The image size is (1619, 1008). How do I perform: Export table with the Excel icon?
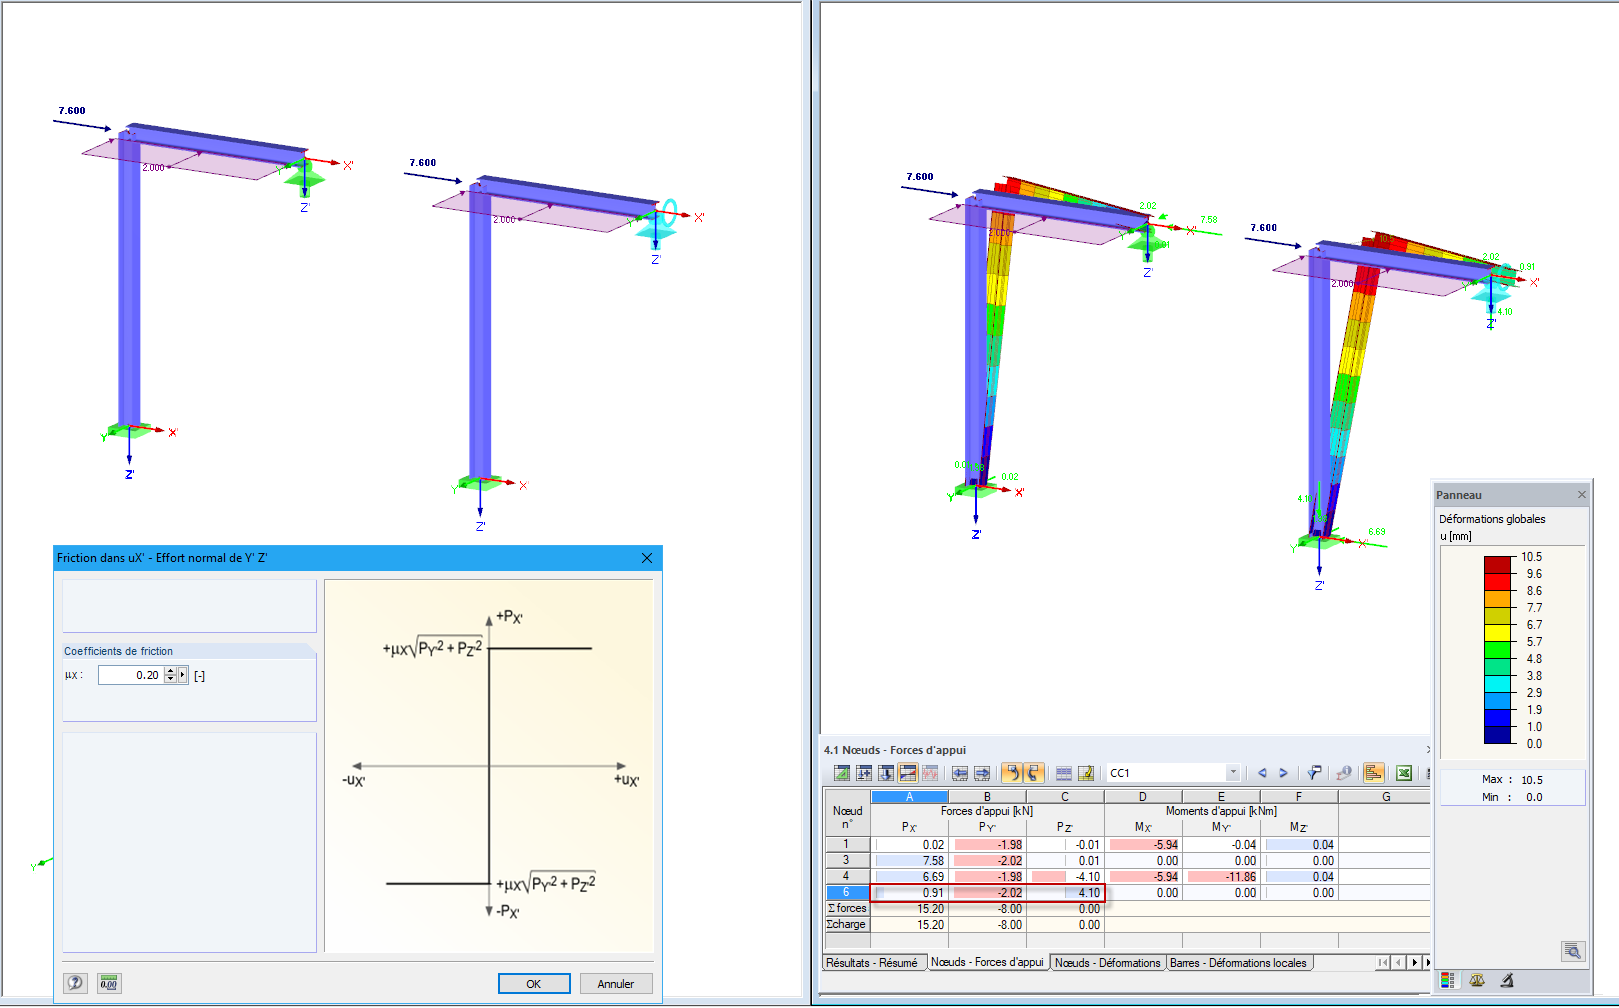point(1404,773)
